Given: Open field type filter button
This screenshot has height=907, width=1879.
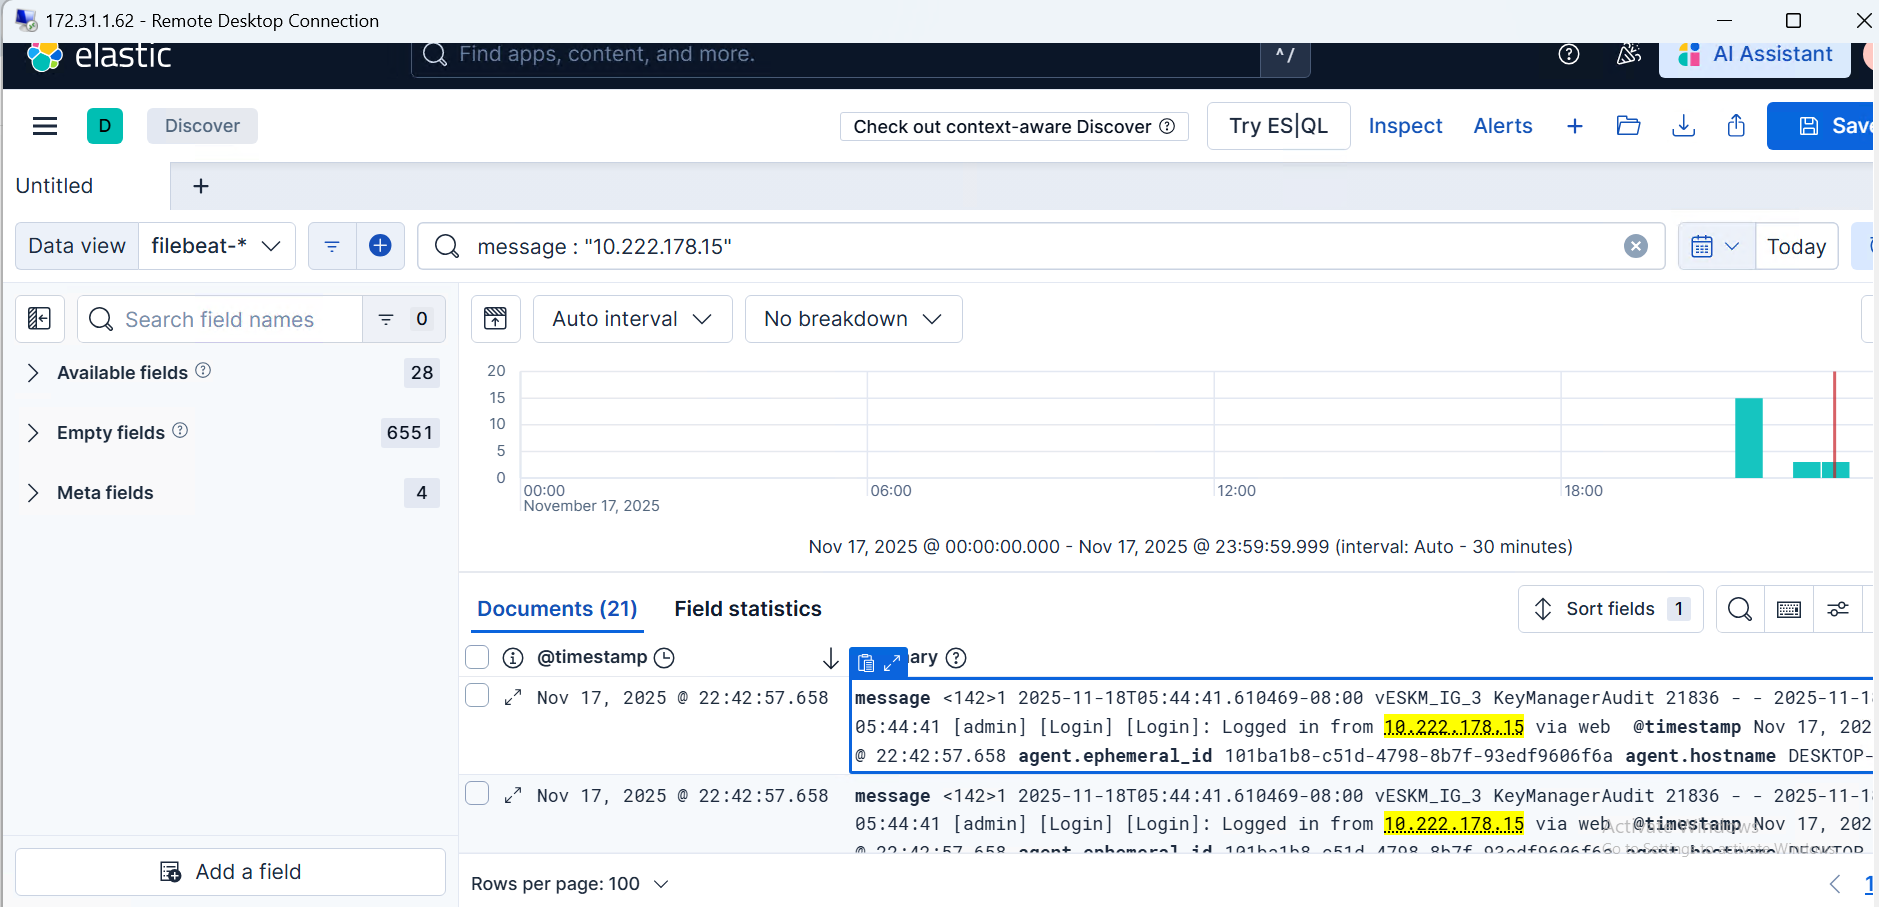Looking at the screenshot, I should coord(403,319).
